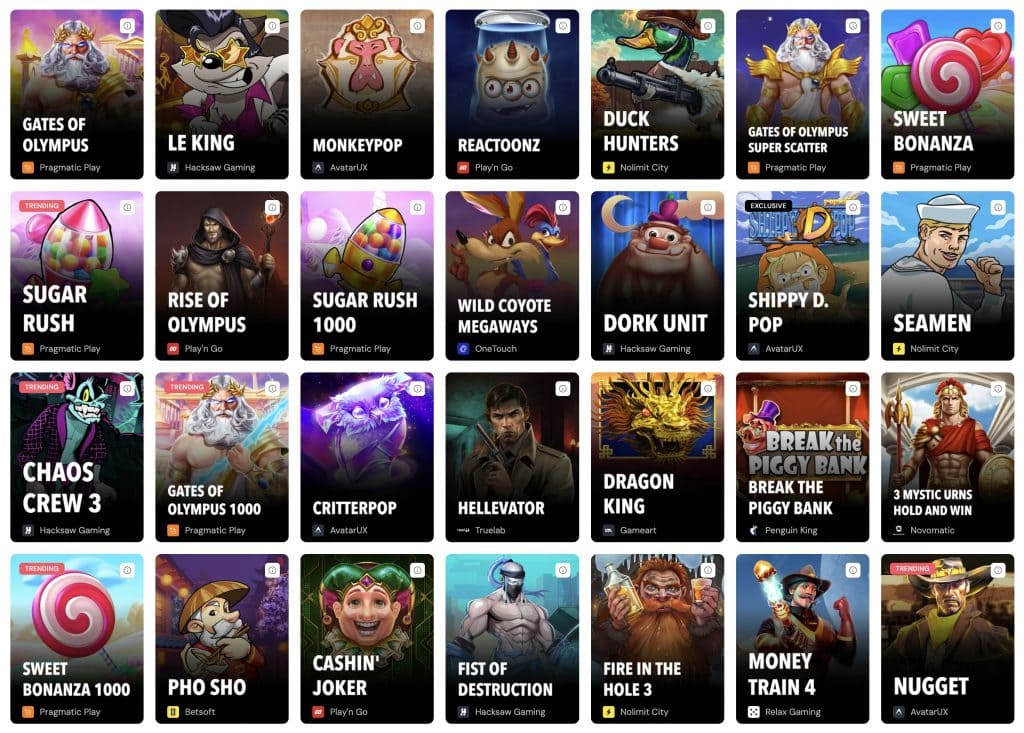
Task: Click the info icon on Le King tile
Action: (272, 25)
